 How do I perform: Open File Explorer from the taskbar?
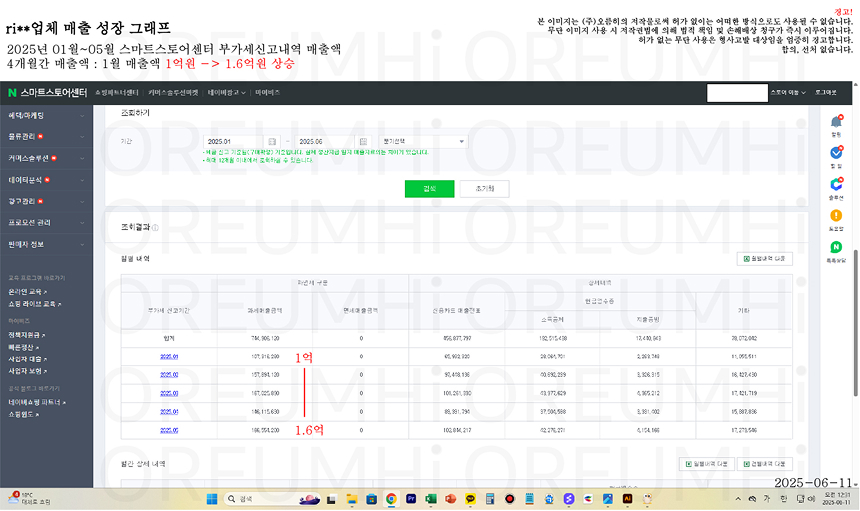tap(352, 499)
